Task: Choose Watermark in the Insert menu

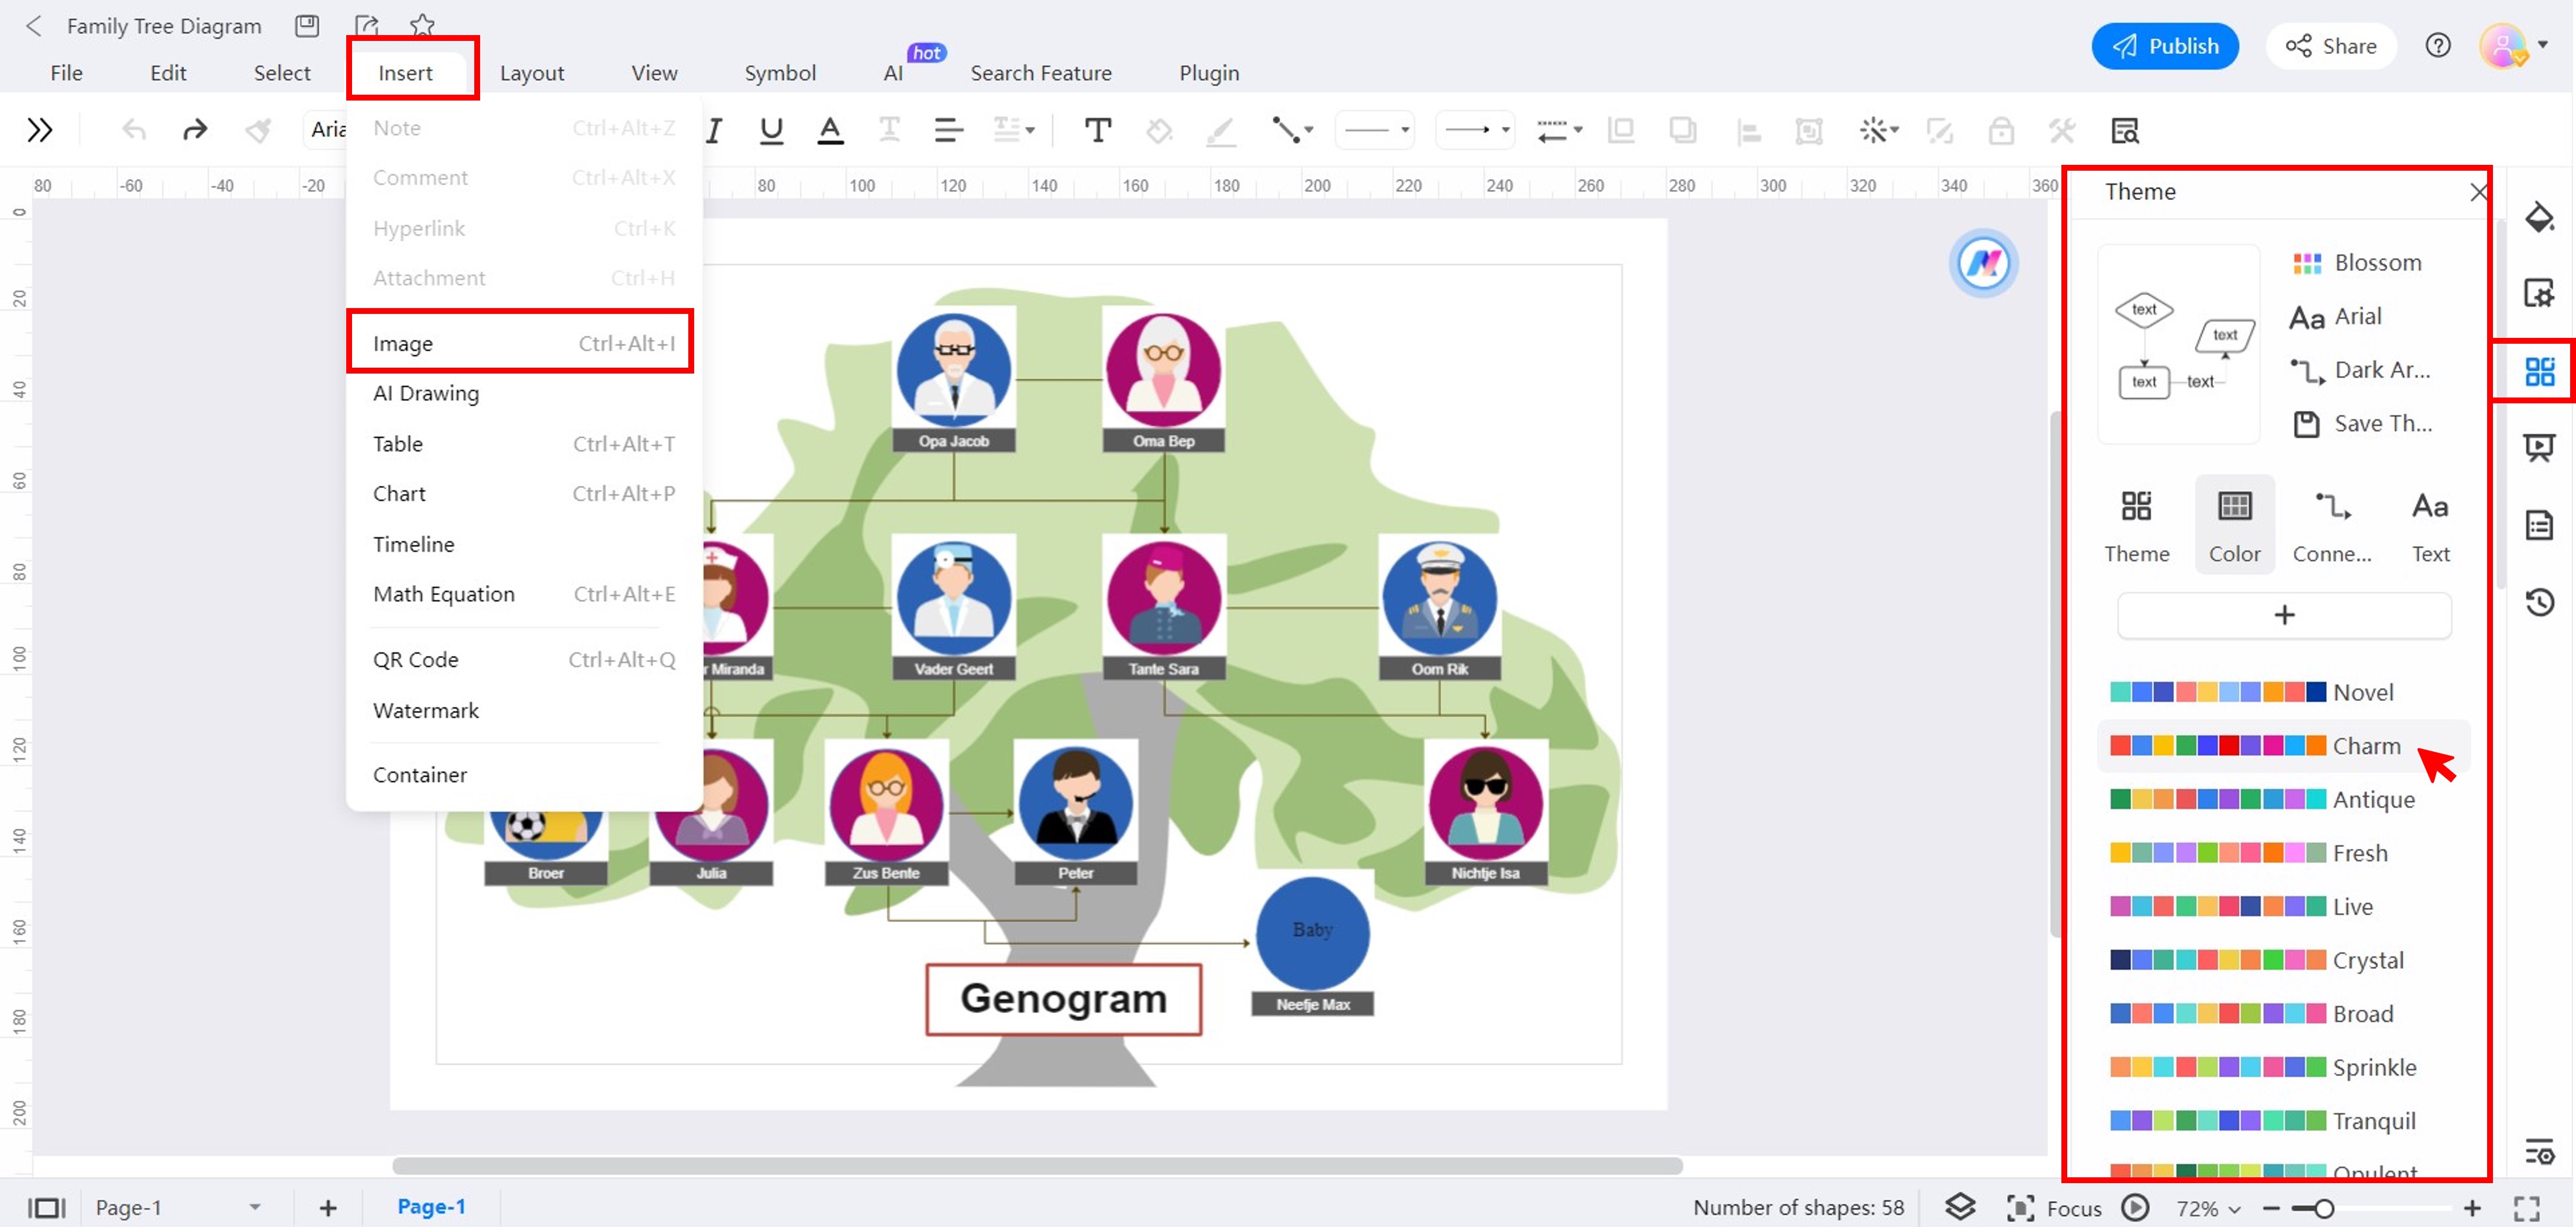Action: [x=524, y=711]
